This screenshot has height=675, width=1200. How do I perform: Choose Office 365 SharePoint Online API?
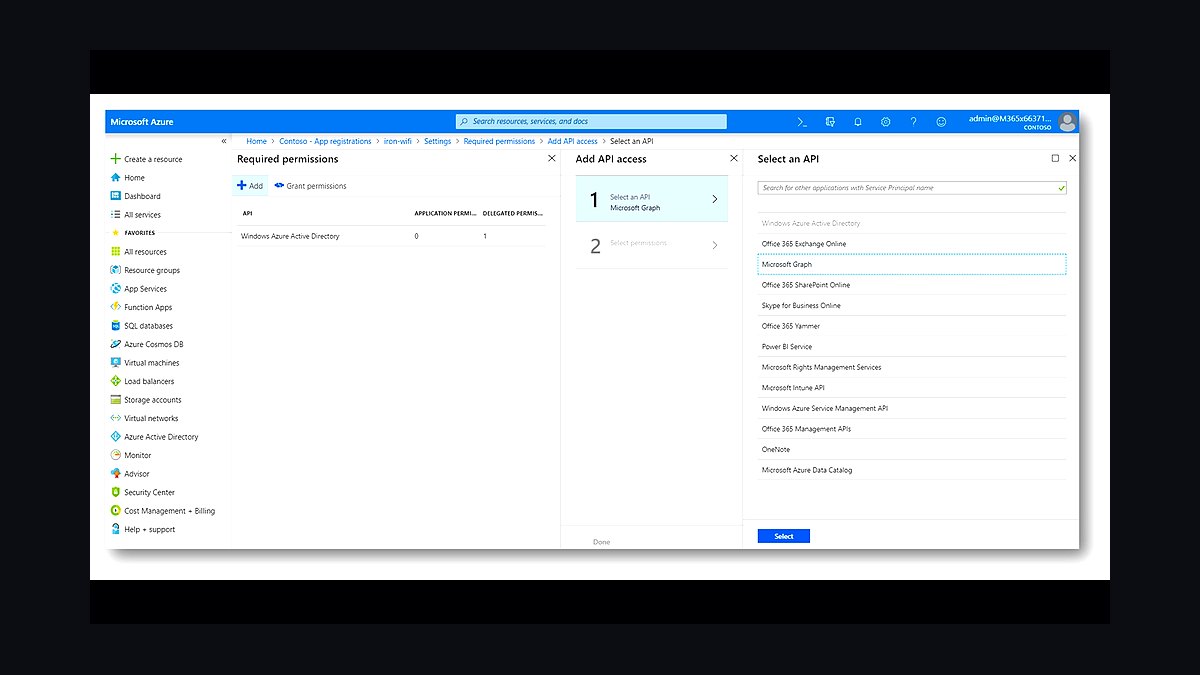pos(912,285)
